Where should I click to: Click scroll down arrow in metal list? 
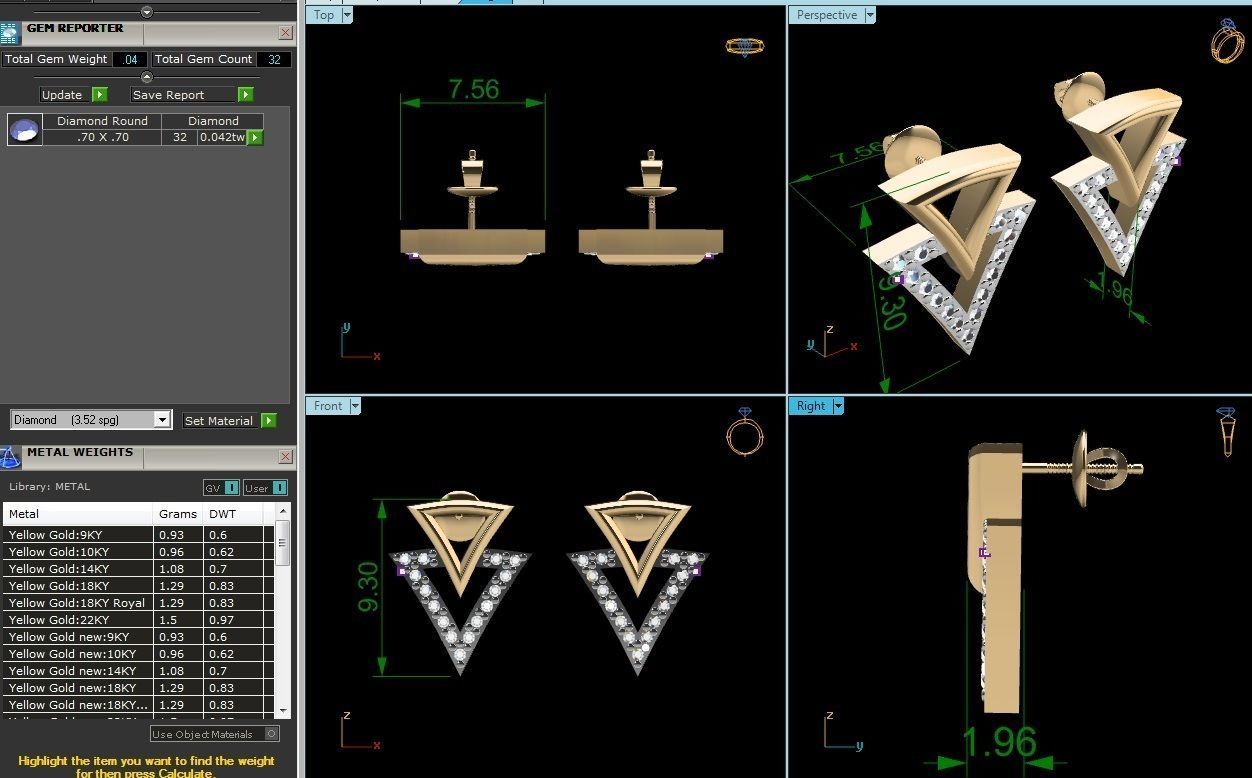coord(283,709)
